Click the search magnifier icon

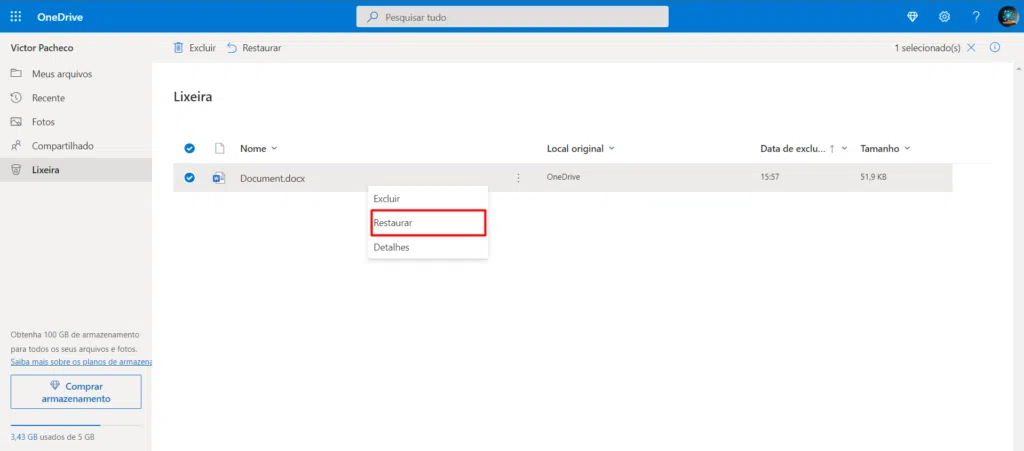click(372, 17)
